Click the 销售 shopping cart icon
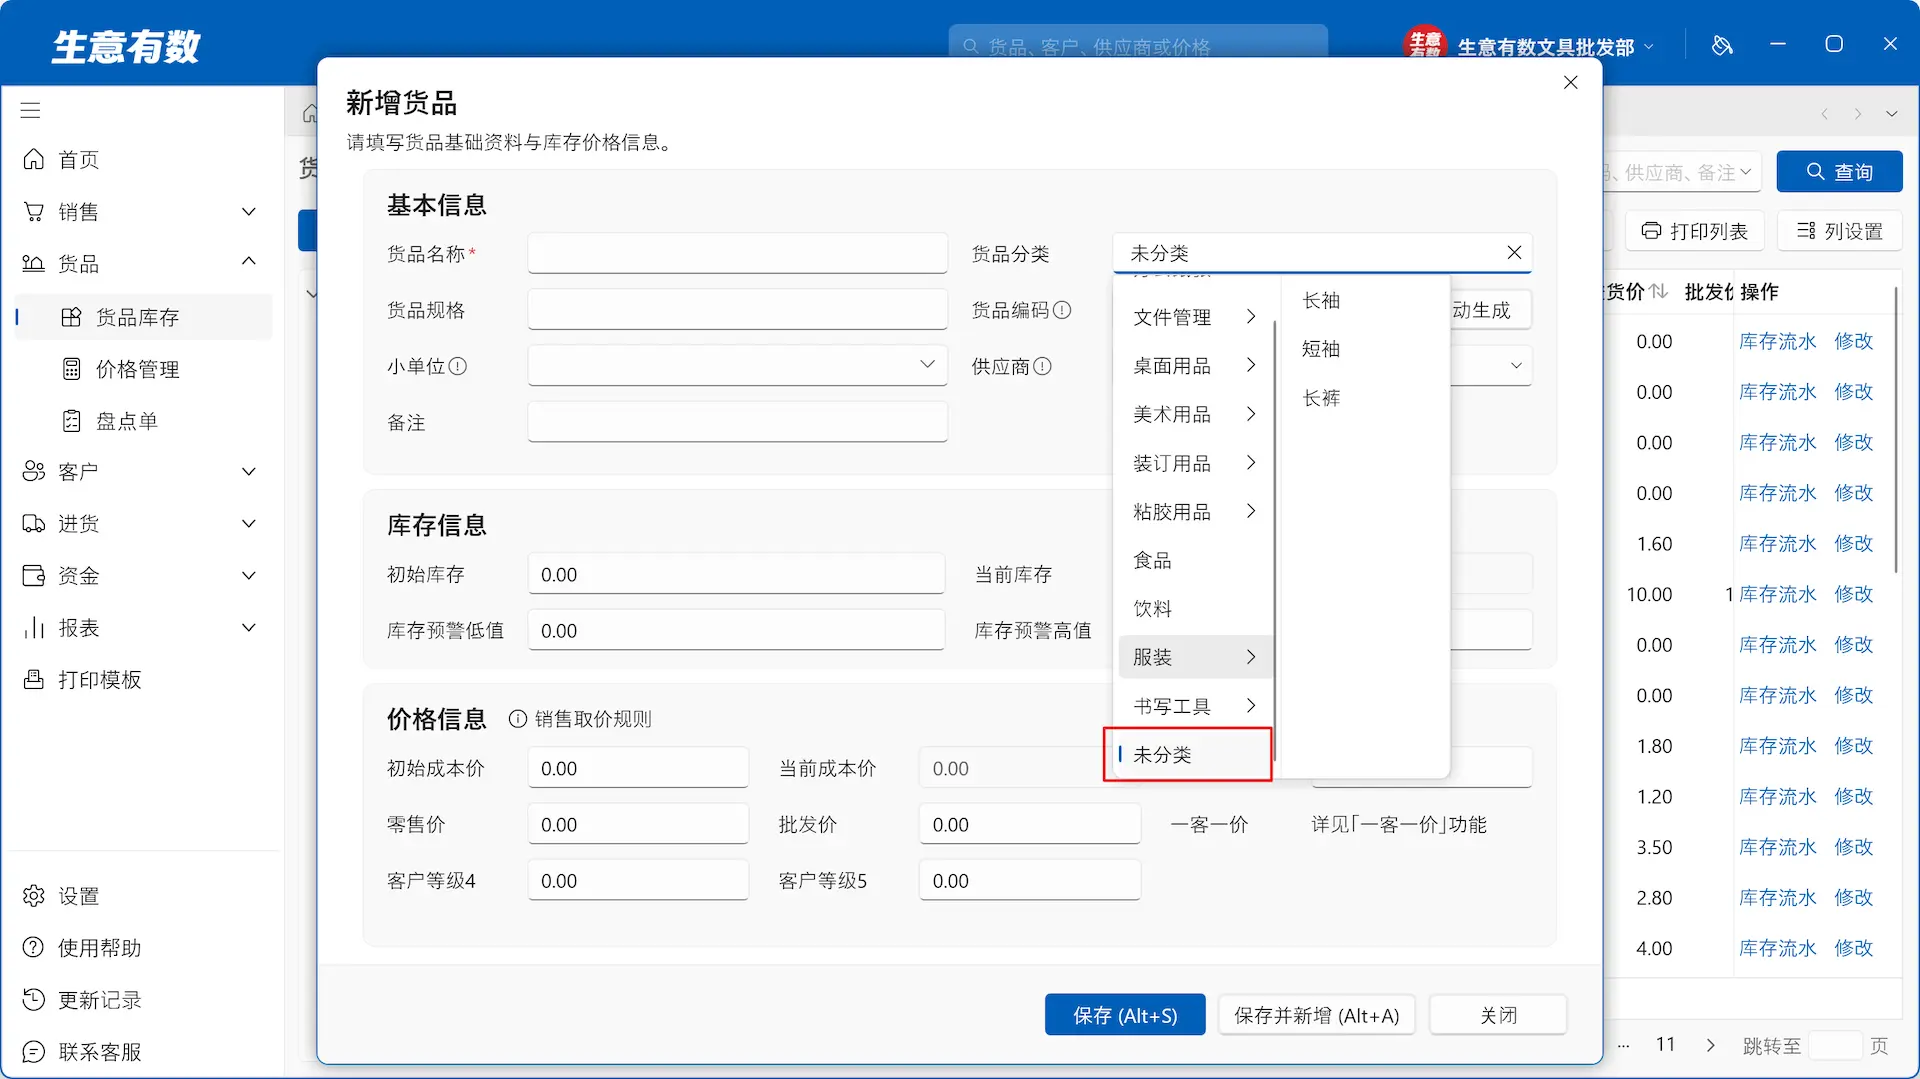 click(34, 212)
